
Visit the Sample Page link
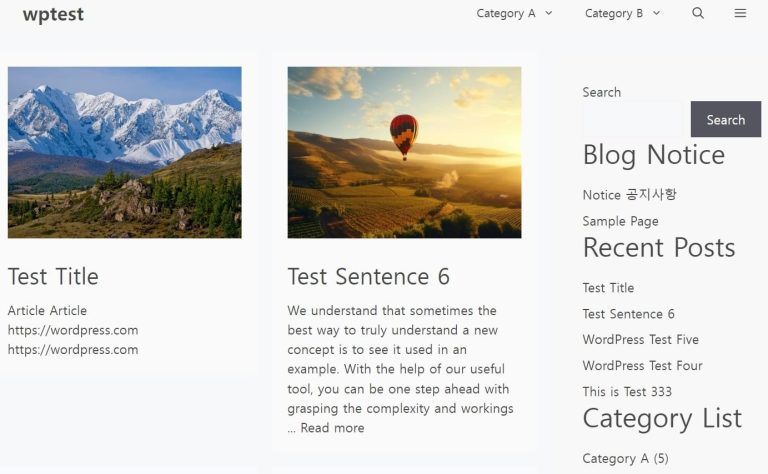click(x=620, y=221)
